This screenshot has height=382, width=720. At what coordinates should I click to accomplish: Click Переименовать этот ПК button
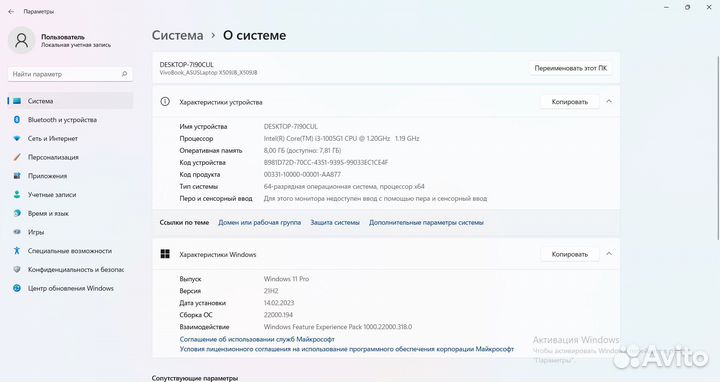(570, 68)
